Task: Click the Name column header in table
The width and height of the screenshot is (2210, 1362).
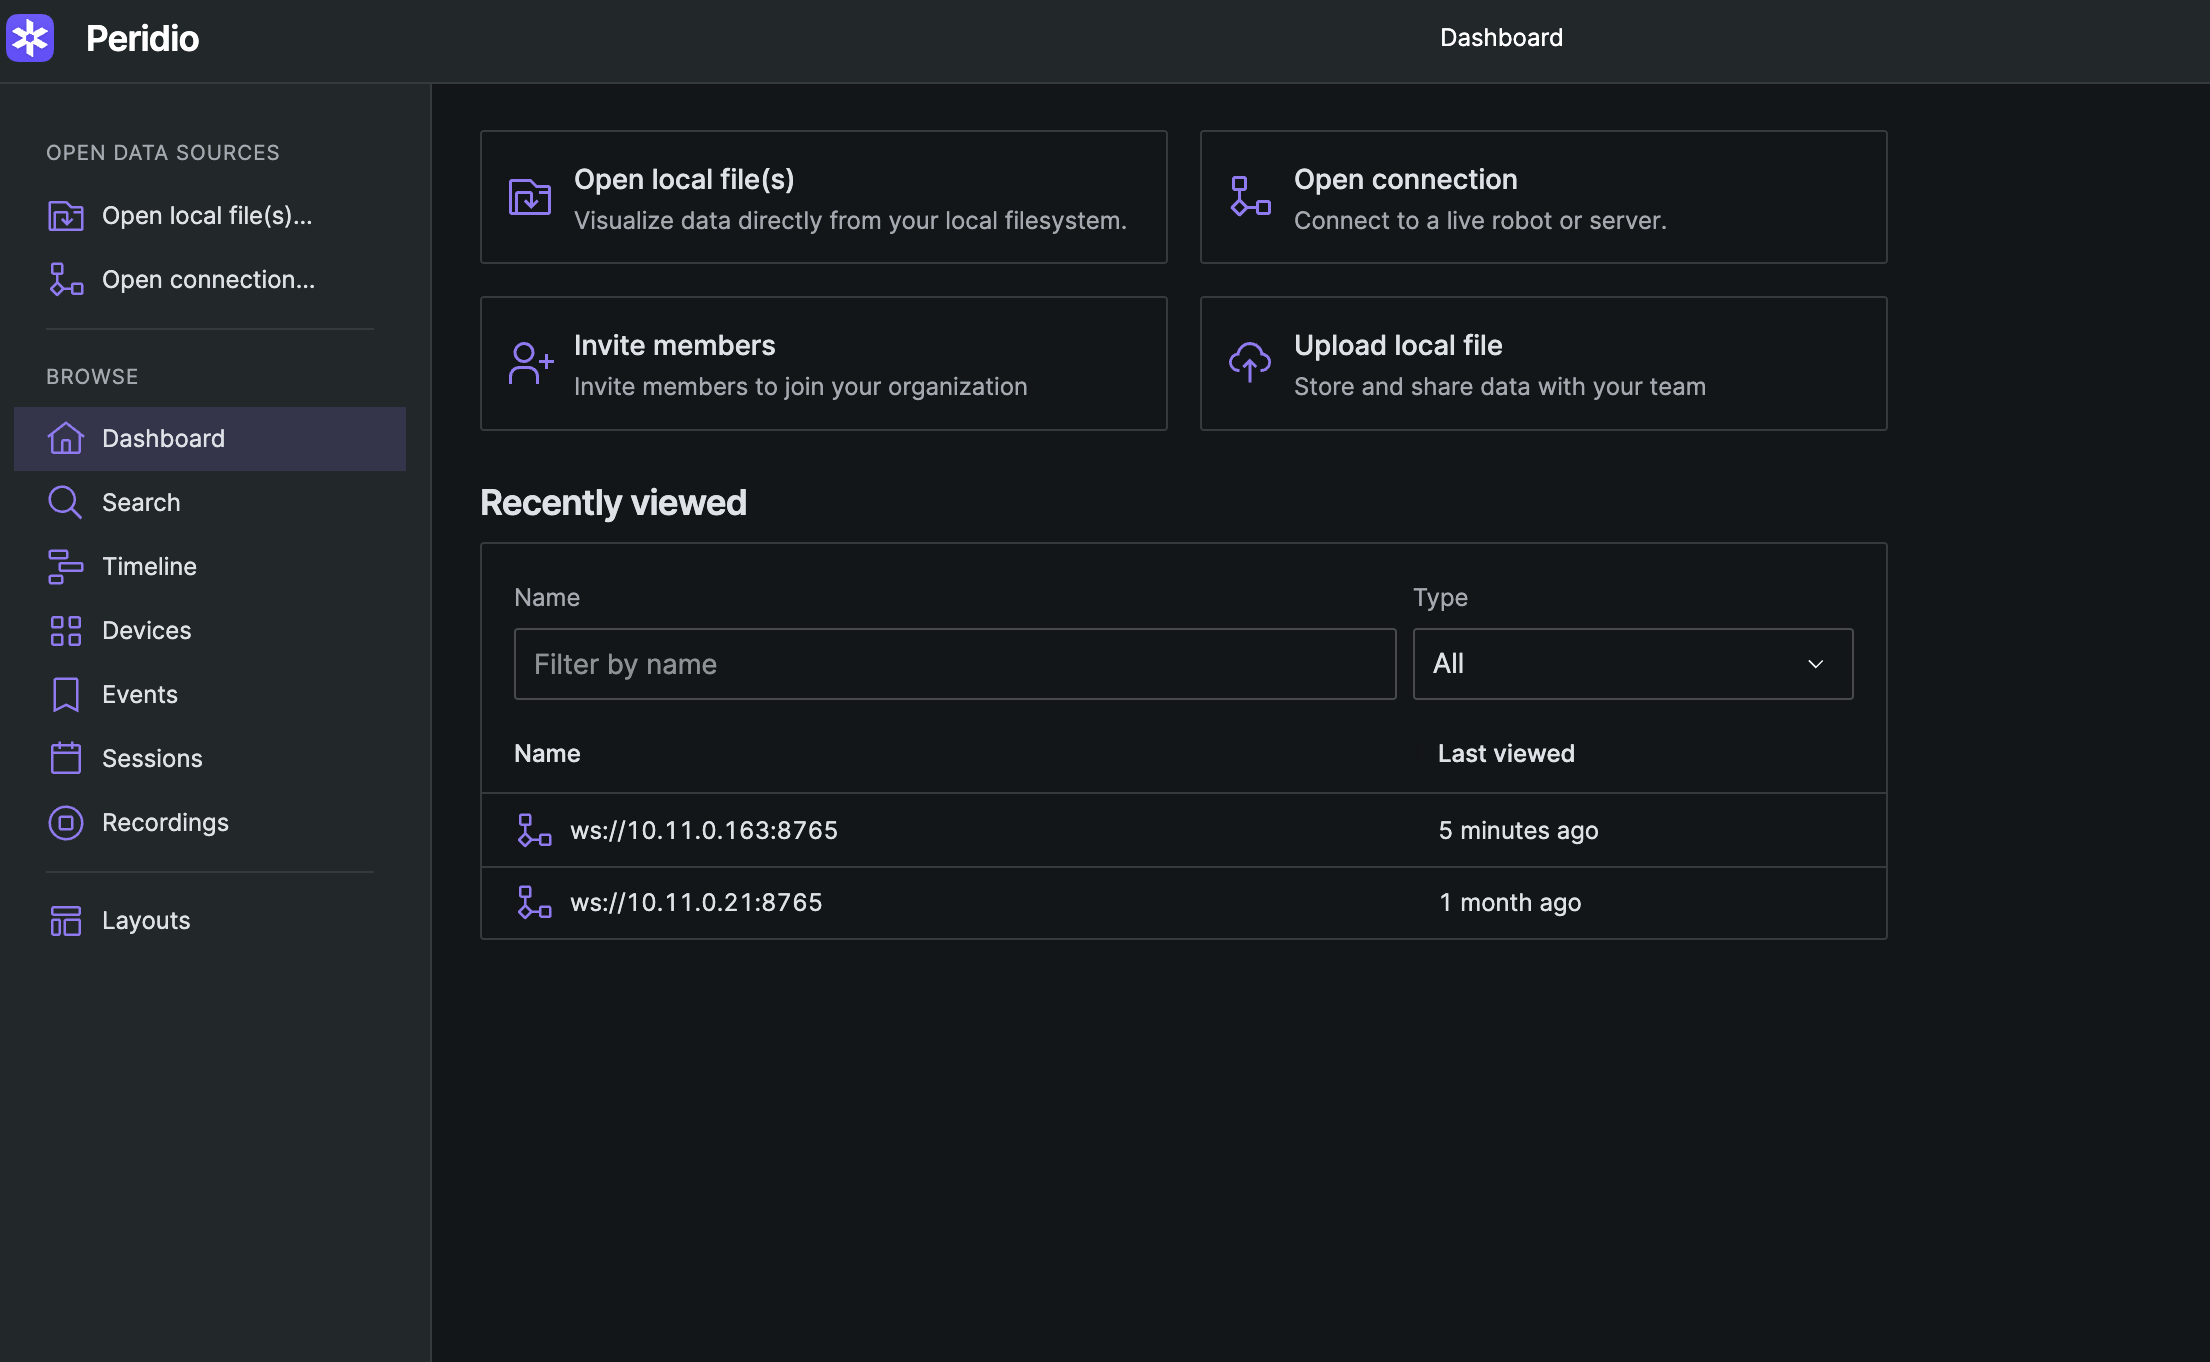Action: 547,753
